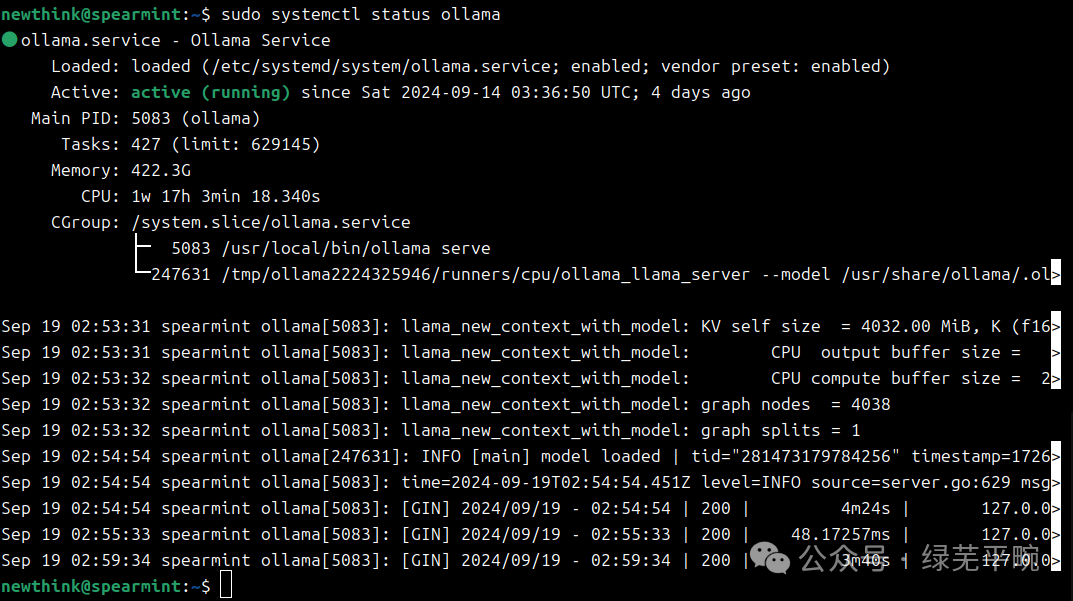Click the 5083 /usr/local/bin/ollama serve process entry
1073x601 pixels.
tap(331, 248)
